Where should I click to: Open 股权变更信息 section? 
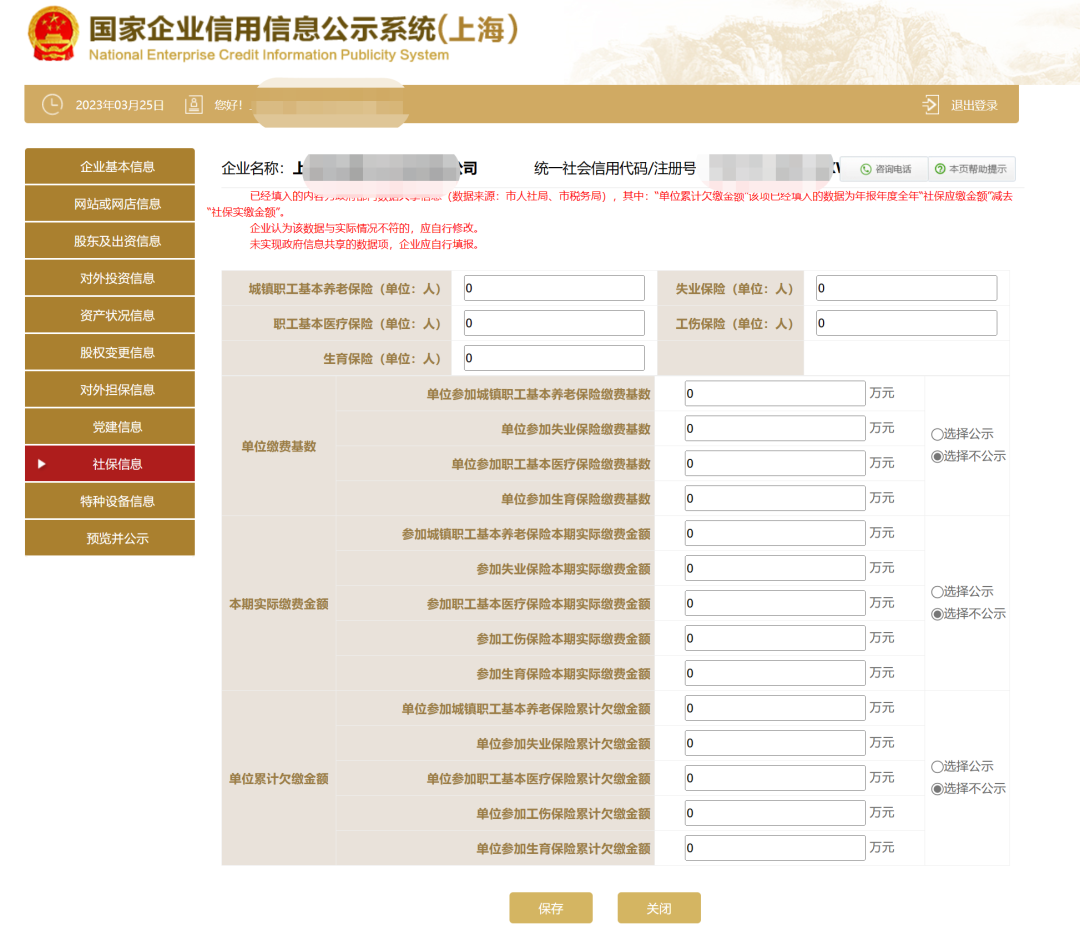110,352
